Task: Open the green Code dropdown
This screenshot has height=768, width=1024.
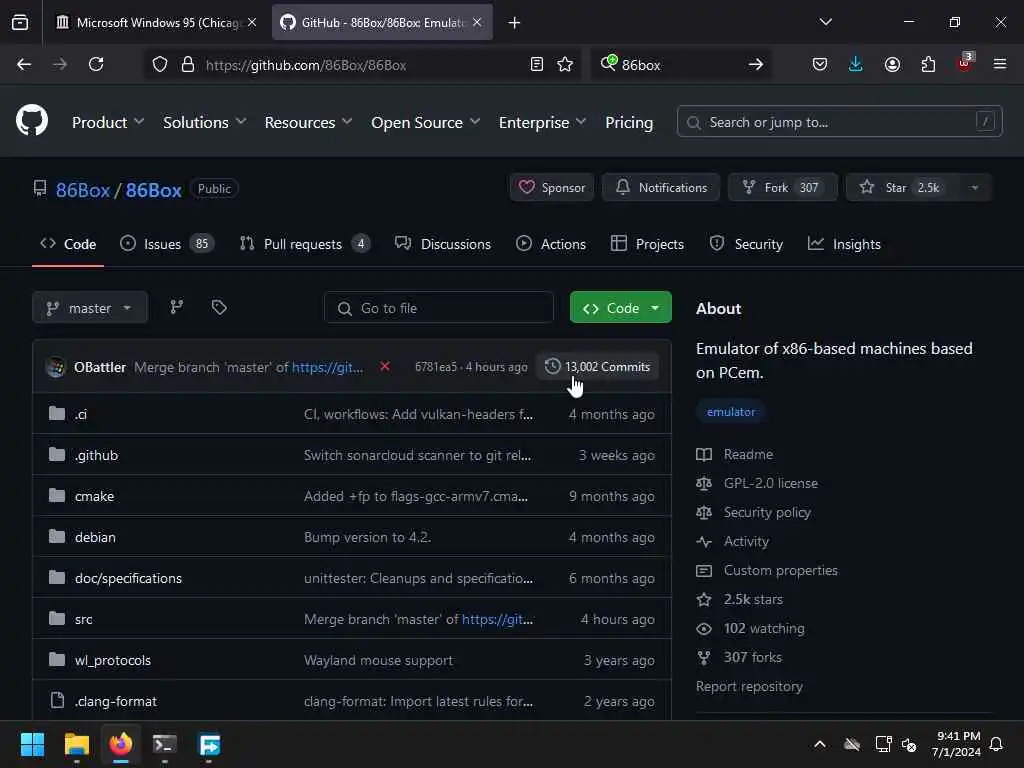Action: [620, 308]
